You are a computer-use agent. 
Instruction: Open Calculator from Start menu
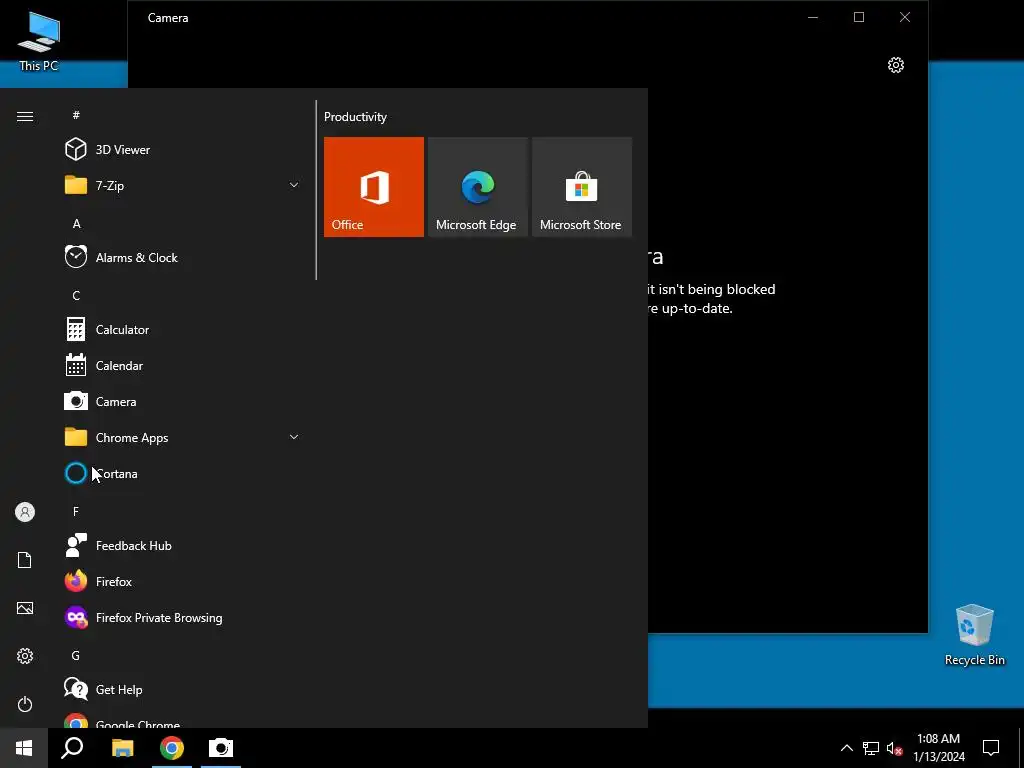coord(183,330)
